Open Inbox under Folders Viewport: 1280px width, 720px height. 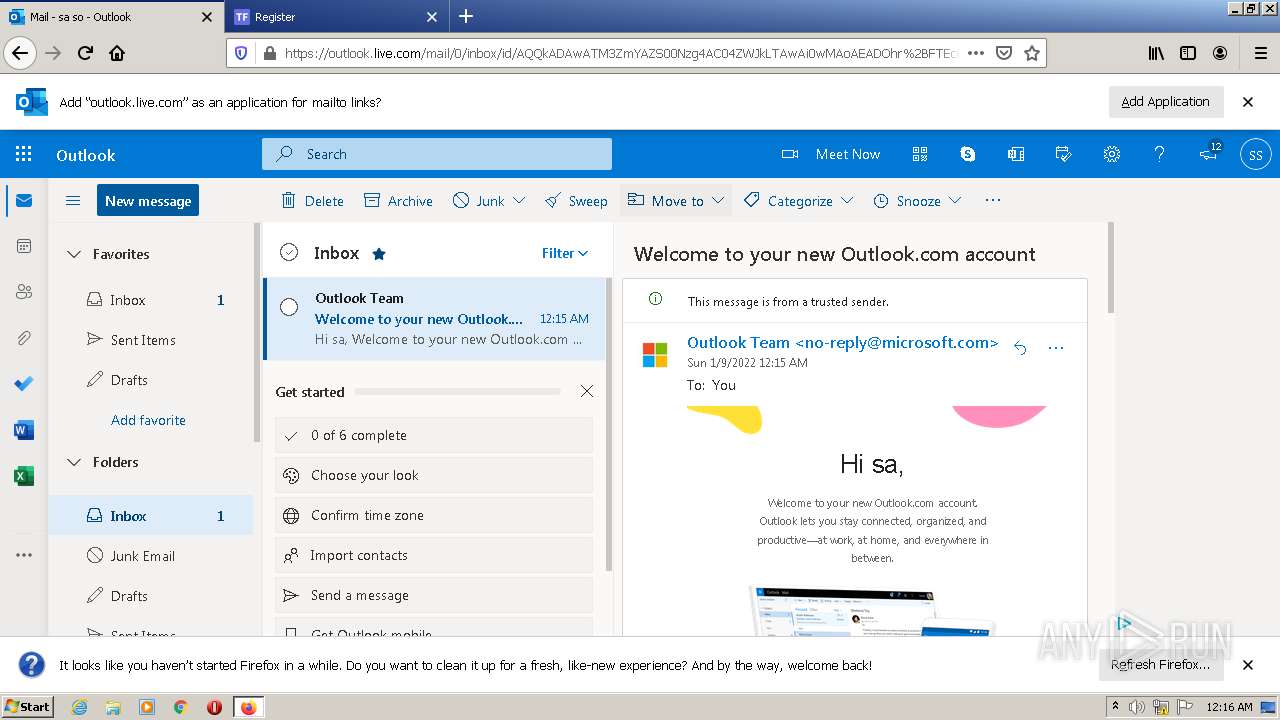click(151, 516)
